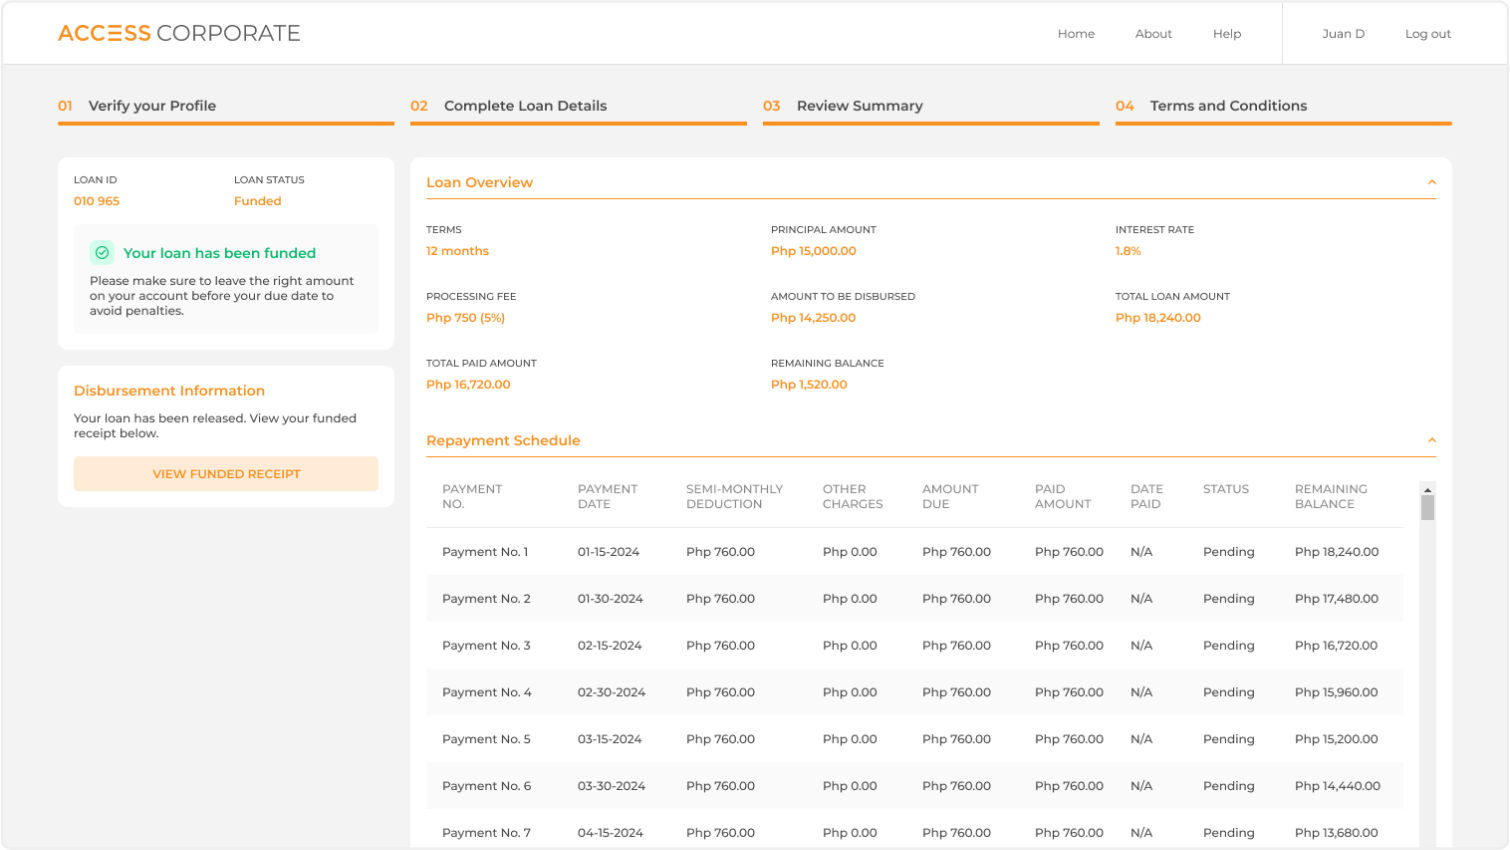Click payment date 01-30-2024
Viewport: 1510px width, 850px height.
click(610, 599)
